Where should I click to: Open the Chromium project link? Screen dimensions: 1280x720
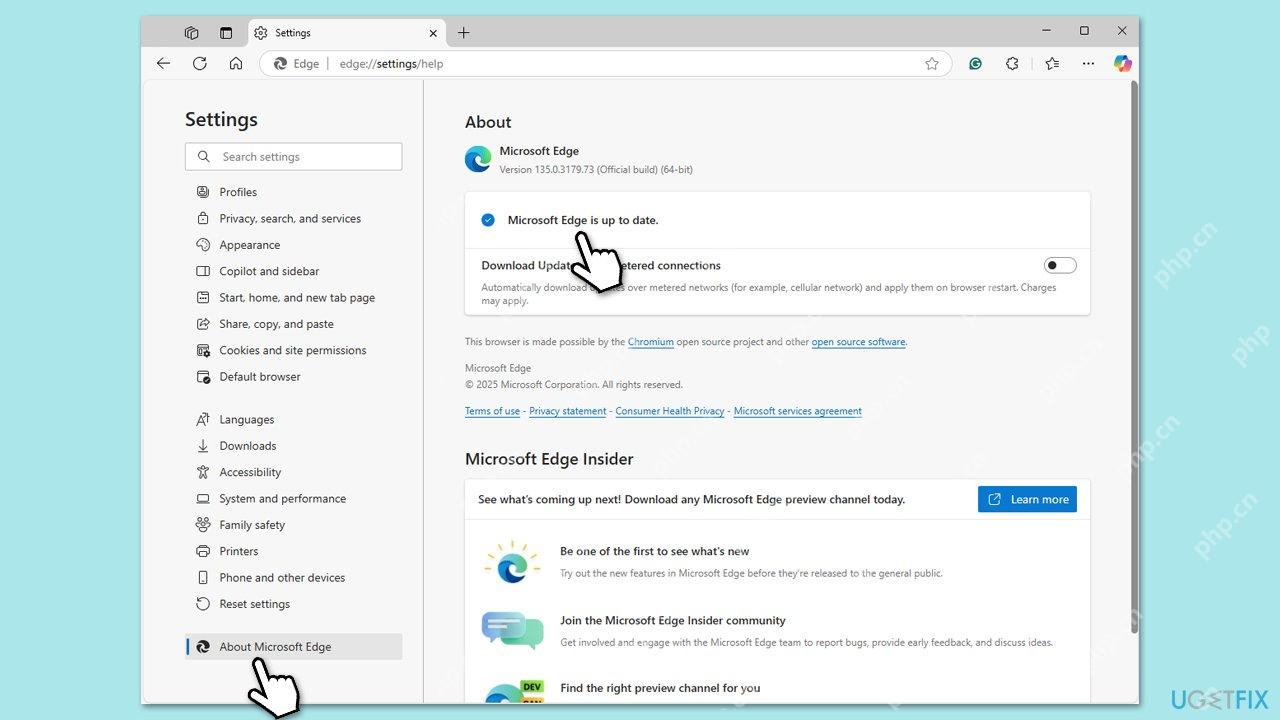(651, 341)
